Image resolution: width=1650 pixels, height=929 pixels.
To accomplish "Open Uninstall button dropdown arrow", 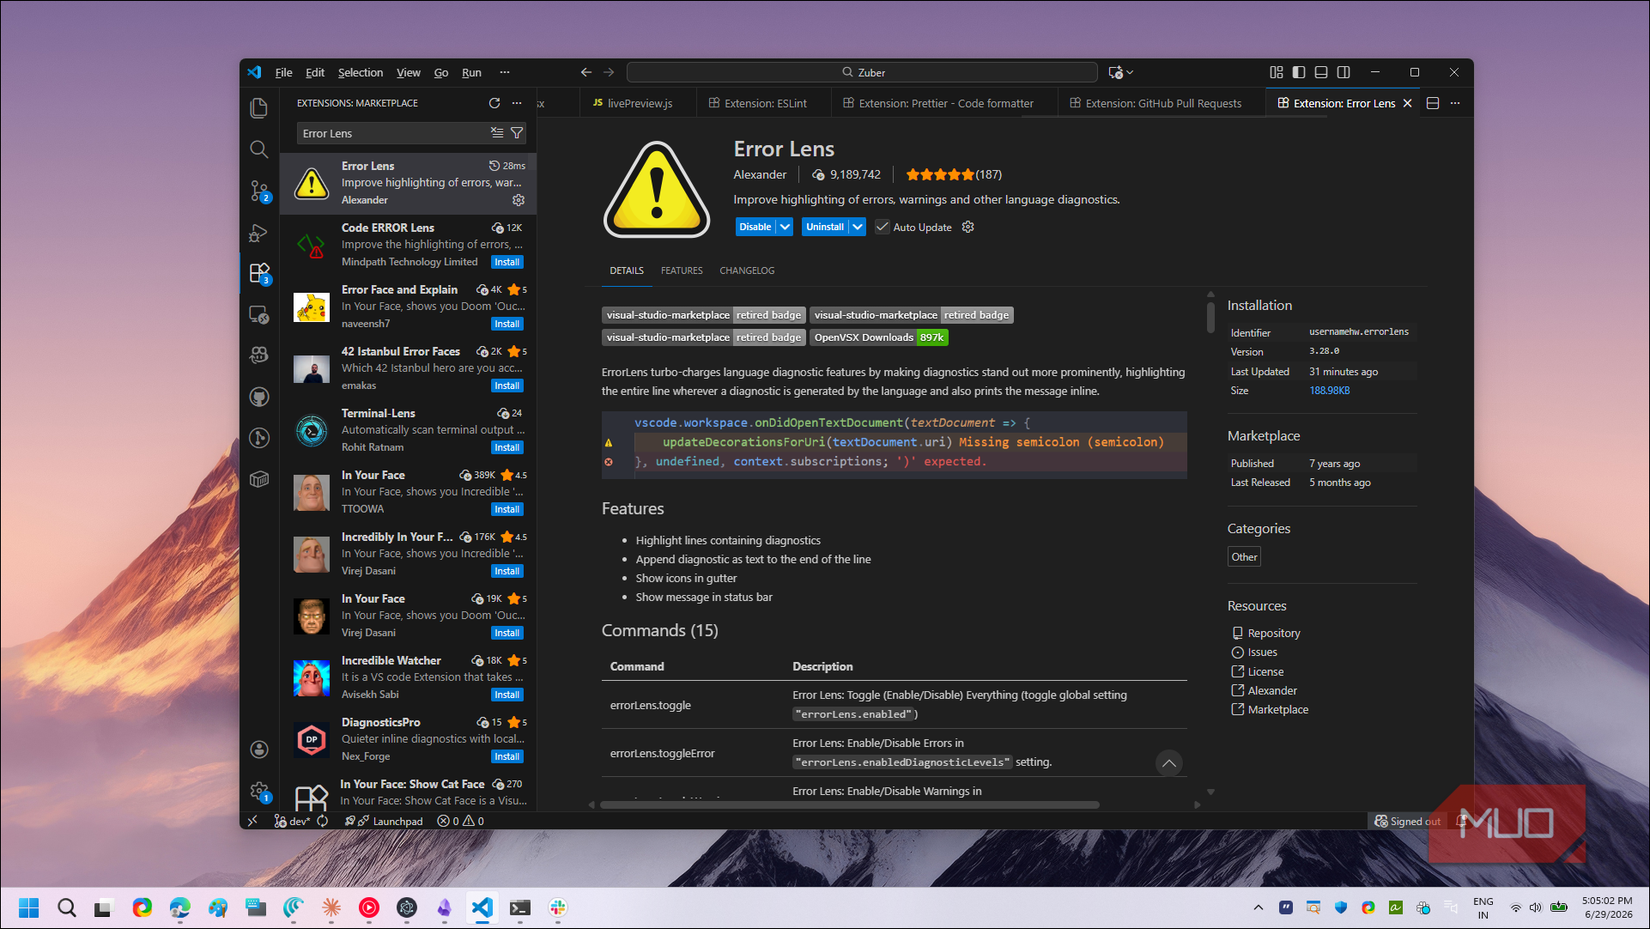I will (x=857, y=227).
